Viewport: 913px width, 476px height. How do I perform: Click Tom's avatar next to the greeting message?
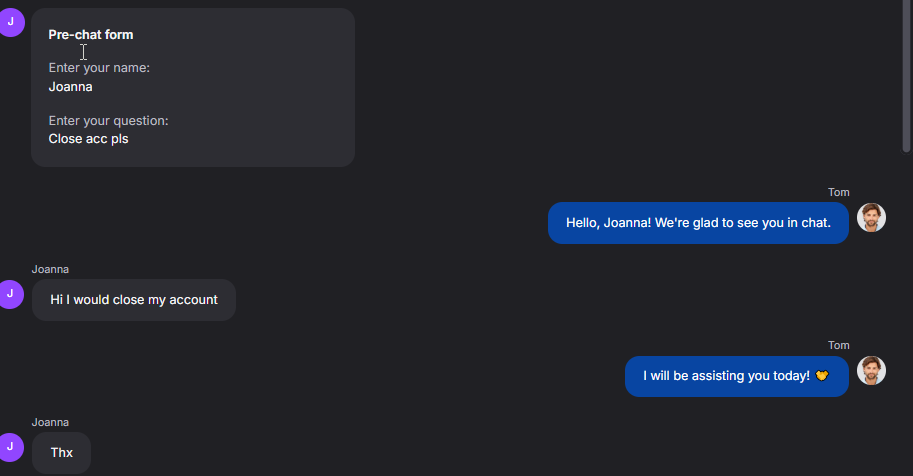[x=871, y=218]
